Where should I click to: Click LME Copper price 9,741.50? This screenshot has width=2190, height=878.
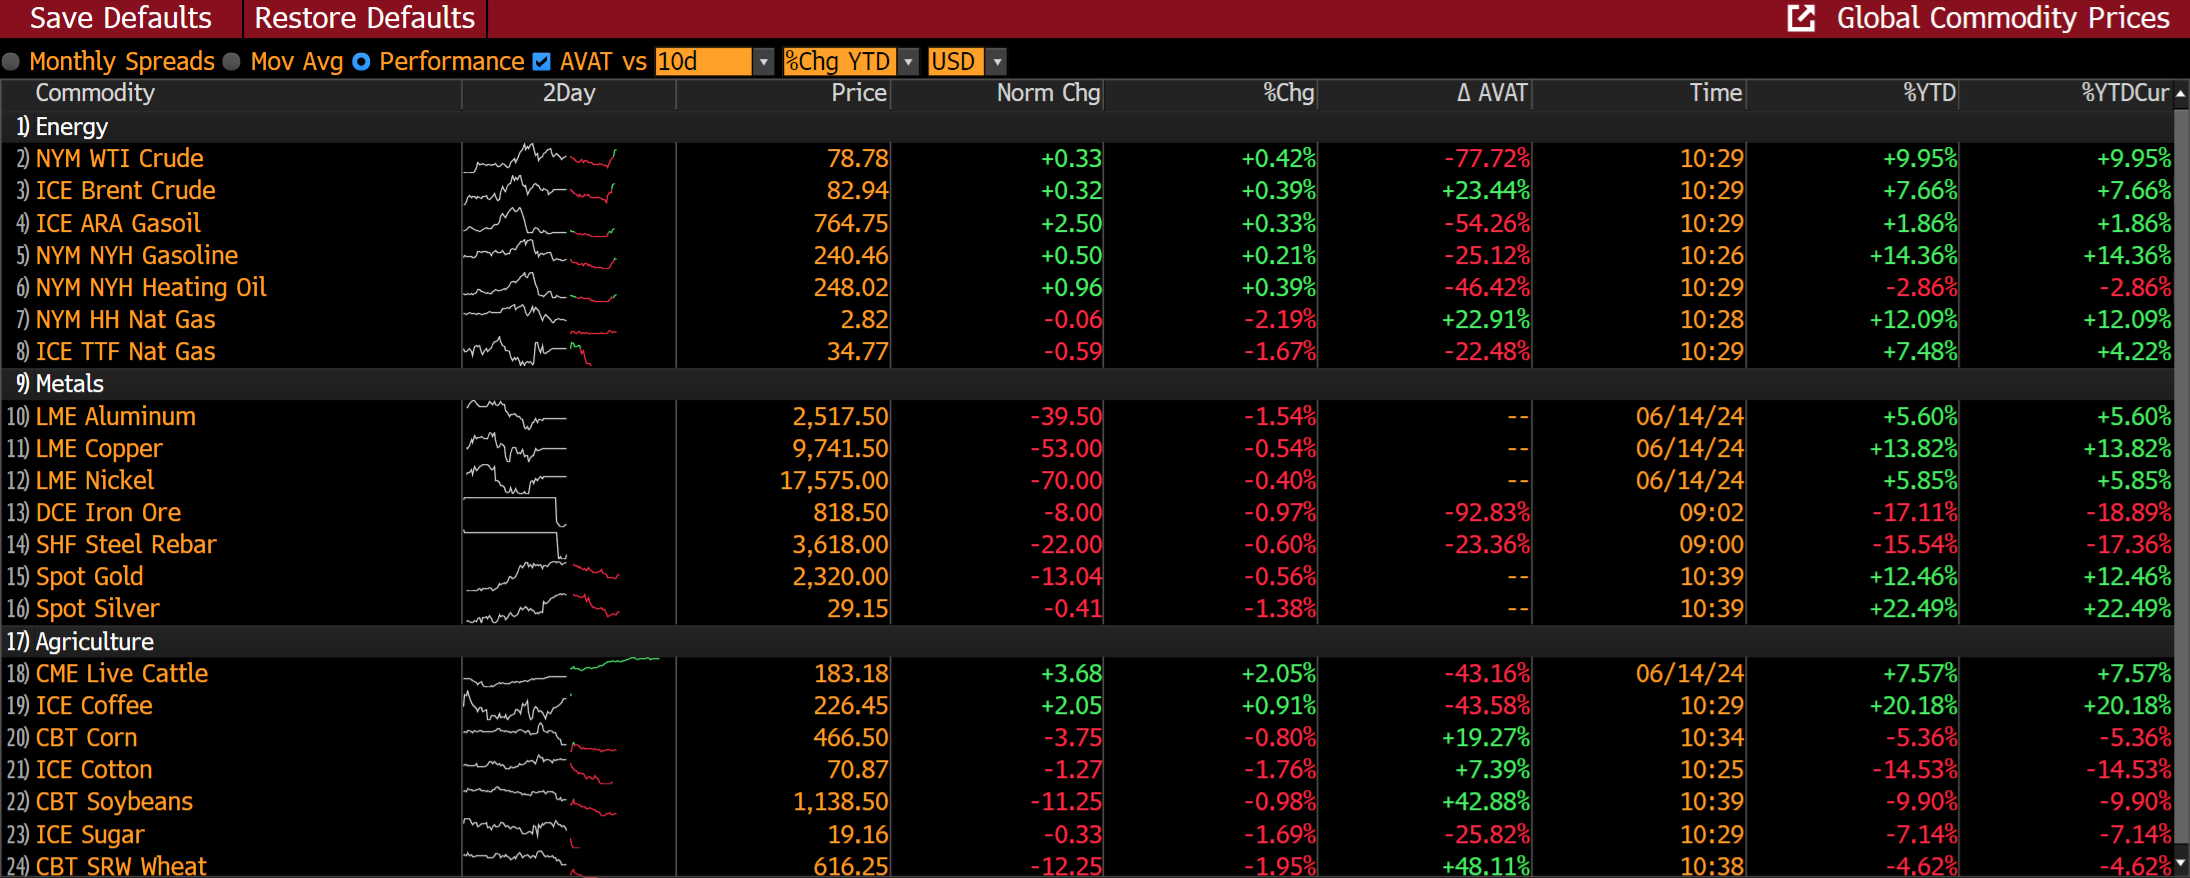[x=840, y=448]
